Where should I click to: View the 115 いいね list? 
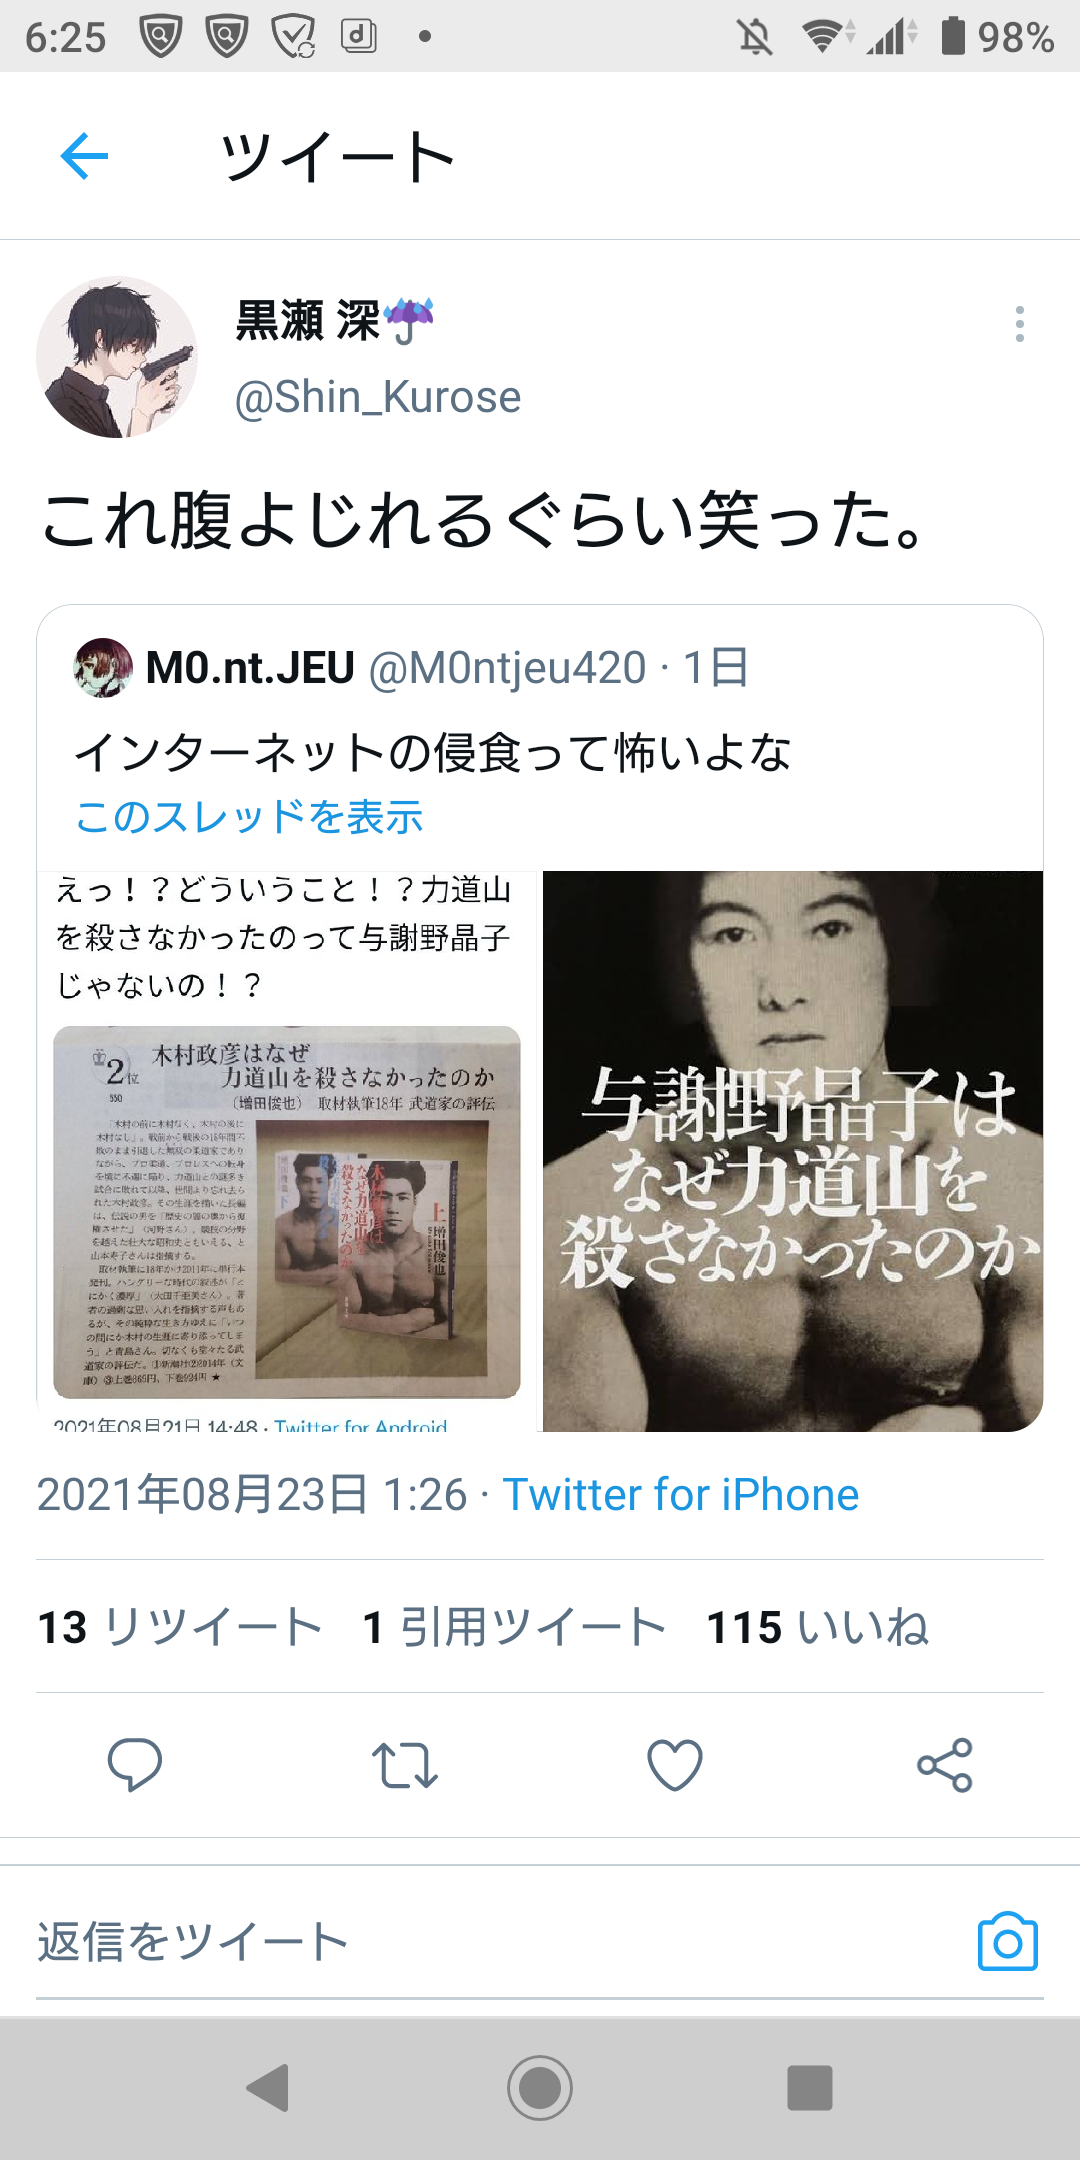818,1627
